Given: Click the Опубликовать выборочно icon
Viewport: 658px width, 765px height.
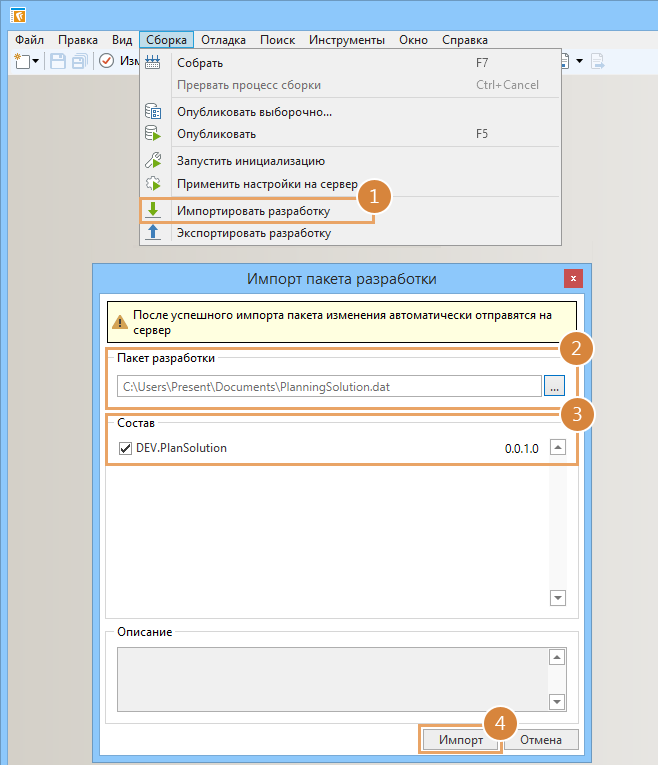Looking at the screenshot, I should tap(153, 112).
